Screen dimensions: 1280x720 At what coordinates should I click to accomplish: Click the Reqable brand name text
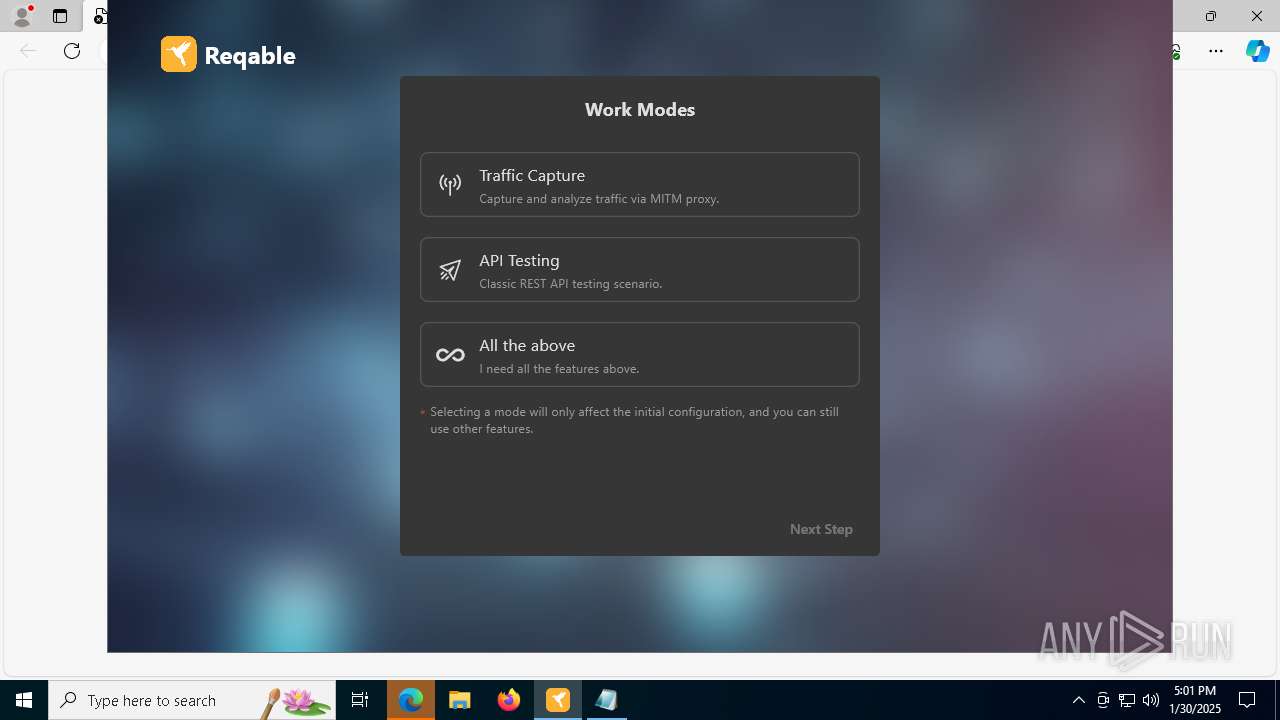point(250,56)
